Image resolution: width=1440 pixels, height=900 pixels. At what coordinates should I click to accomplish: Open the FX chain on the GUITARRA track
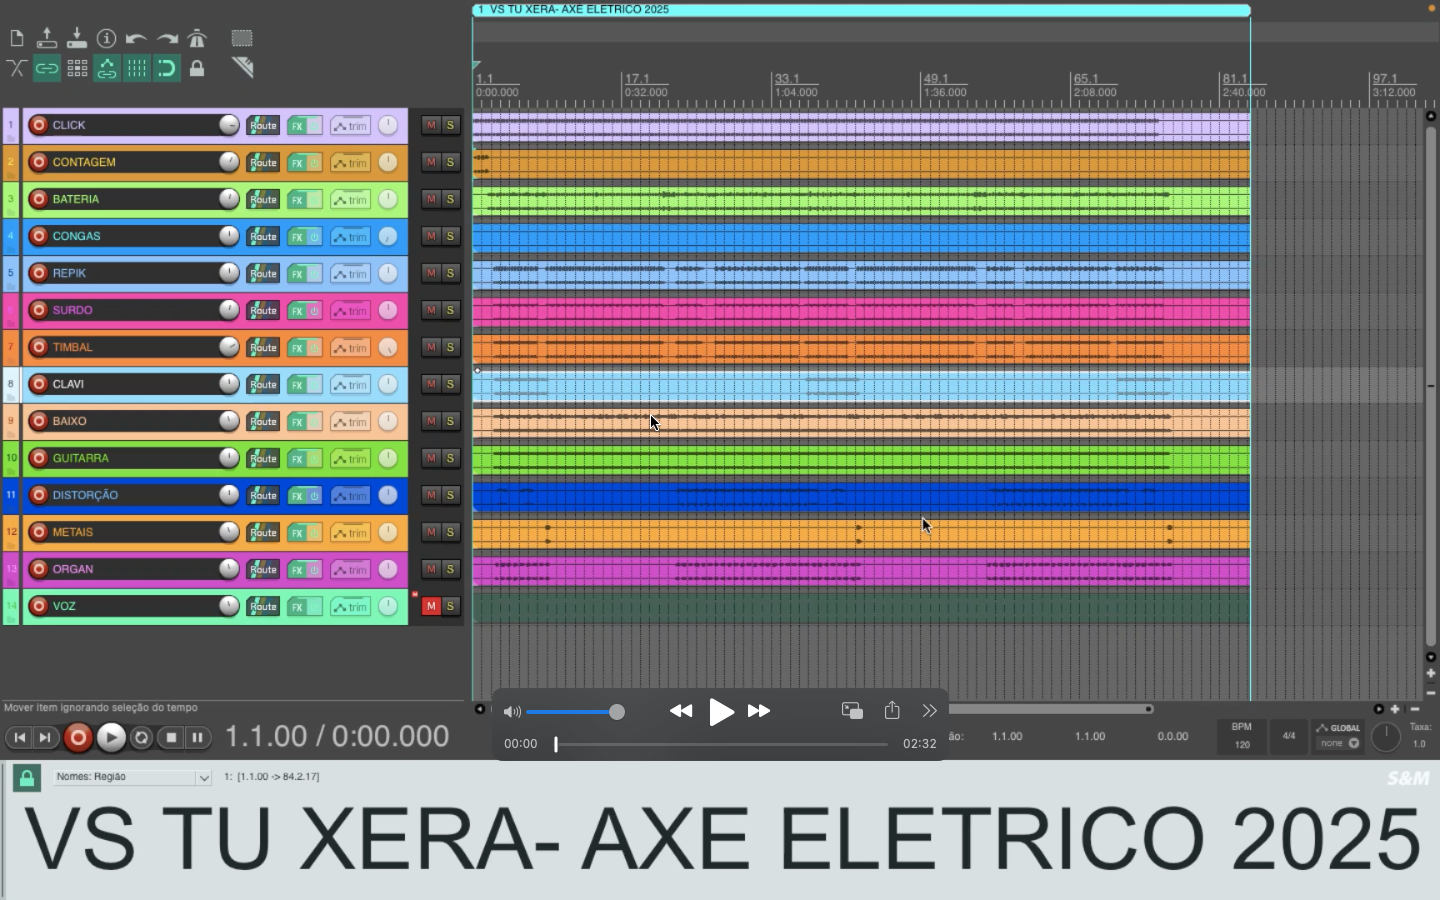click(x=297, y=458)
